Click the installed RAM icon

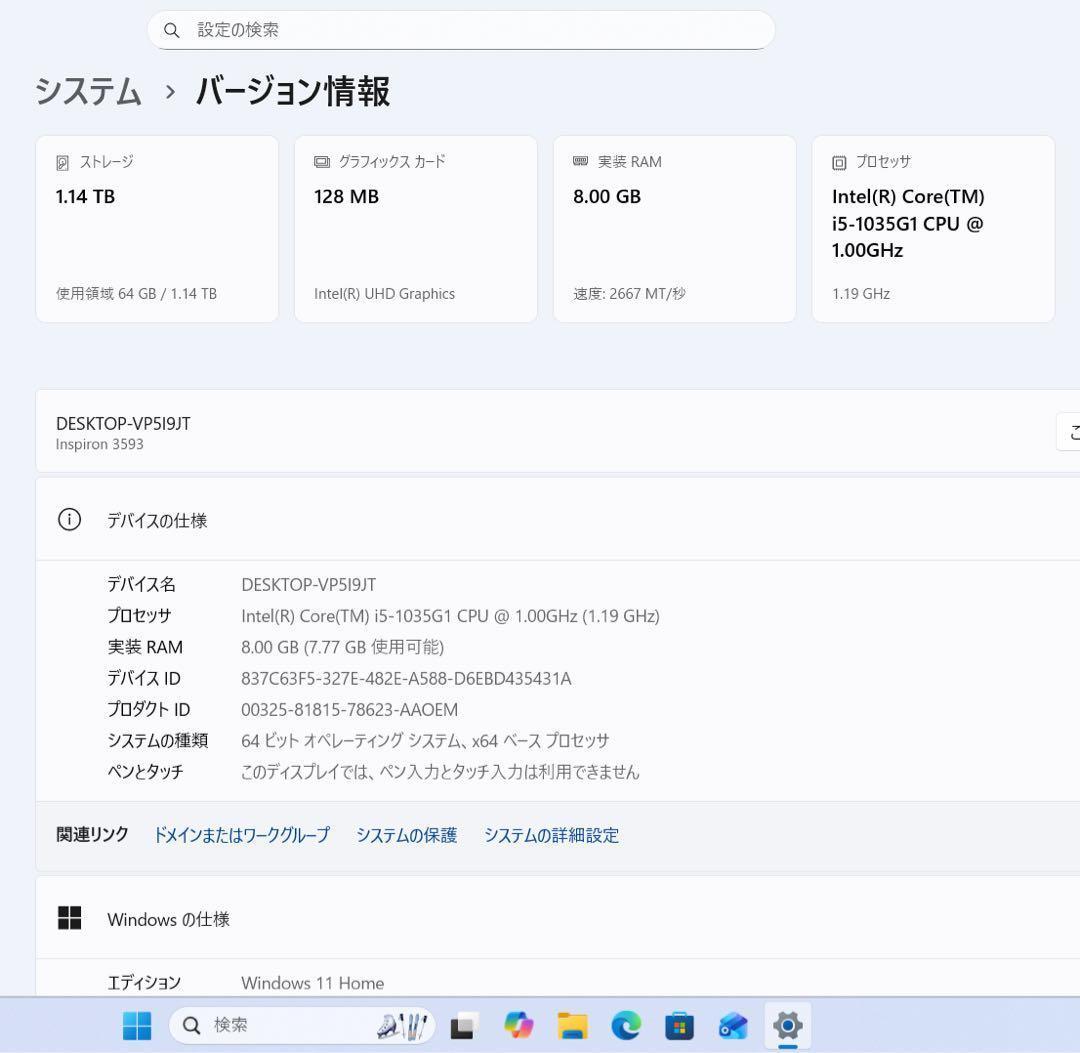coord(581,161)
